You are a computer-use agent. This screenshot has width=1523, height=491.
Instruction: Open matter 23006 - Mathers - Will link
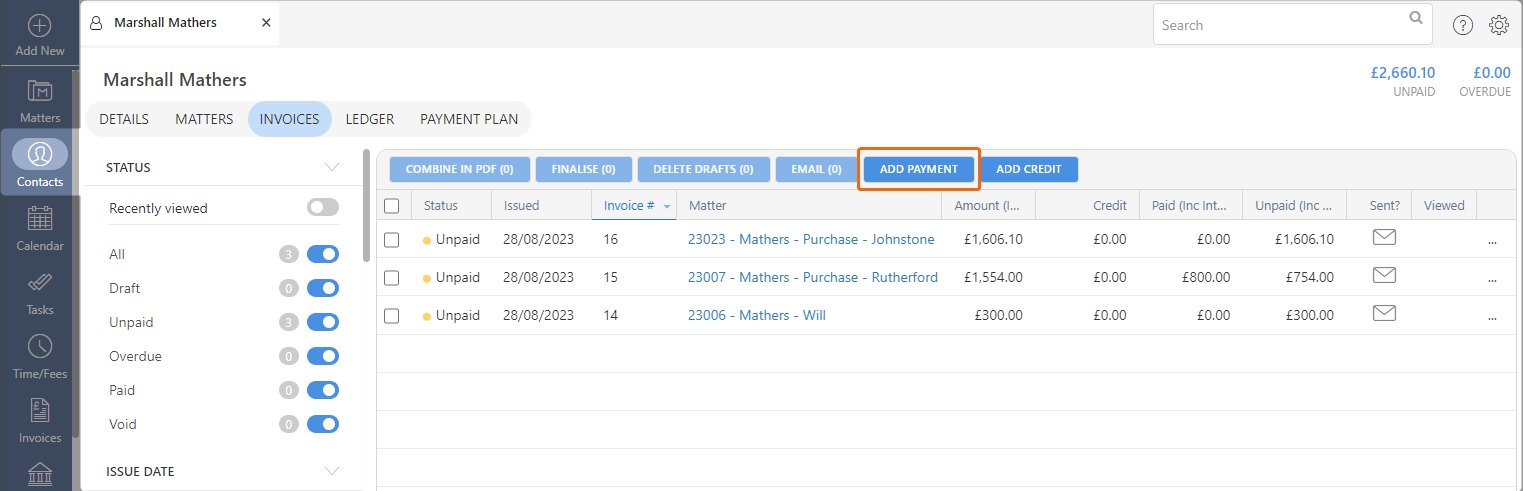[757, 315]
